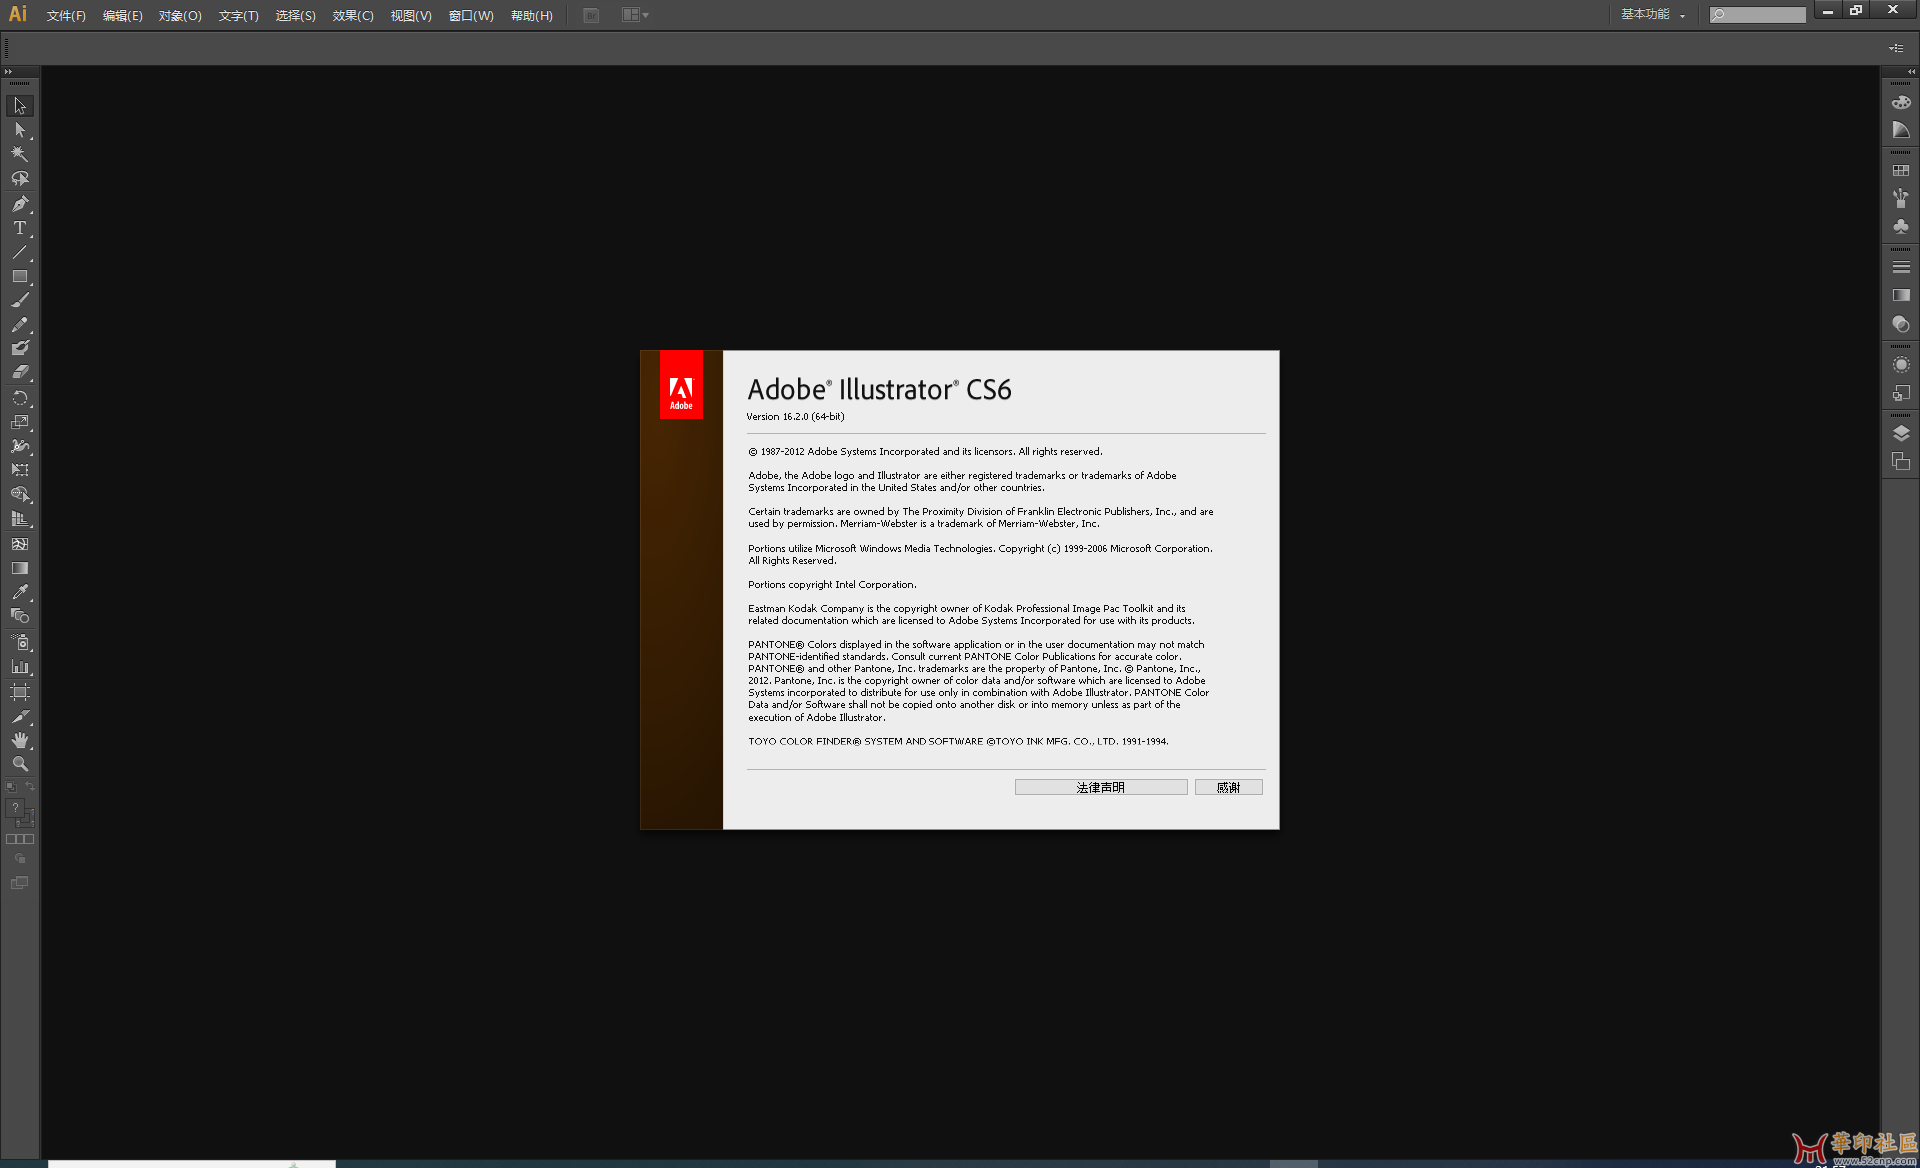Open the arrange documents dropdown

[635, 15]
